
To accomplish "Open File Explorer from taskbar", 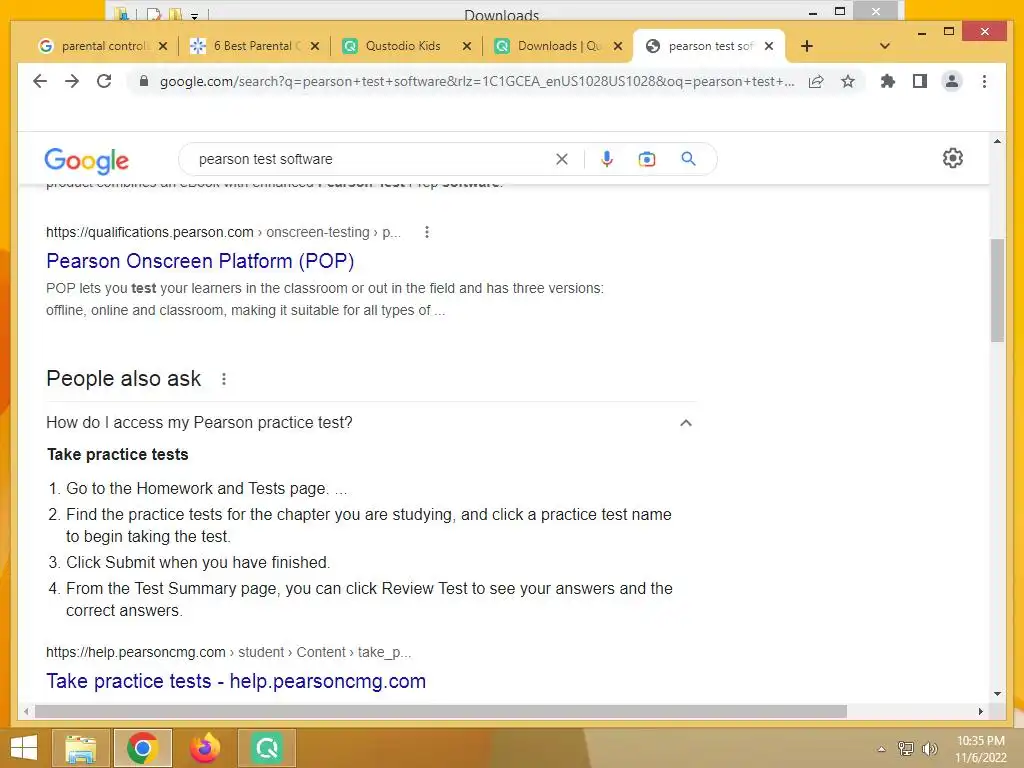I will (80, 748).
